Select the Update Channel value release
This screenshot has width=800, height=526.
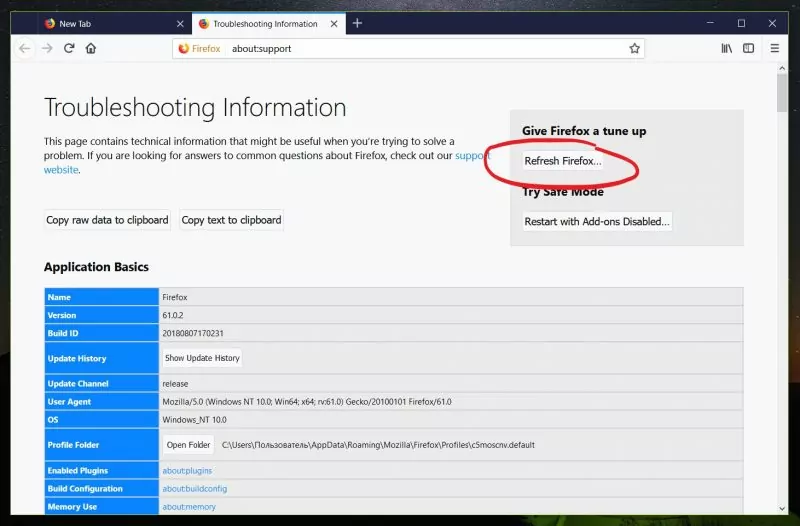point(175,384)
